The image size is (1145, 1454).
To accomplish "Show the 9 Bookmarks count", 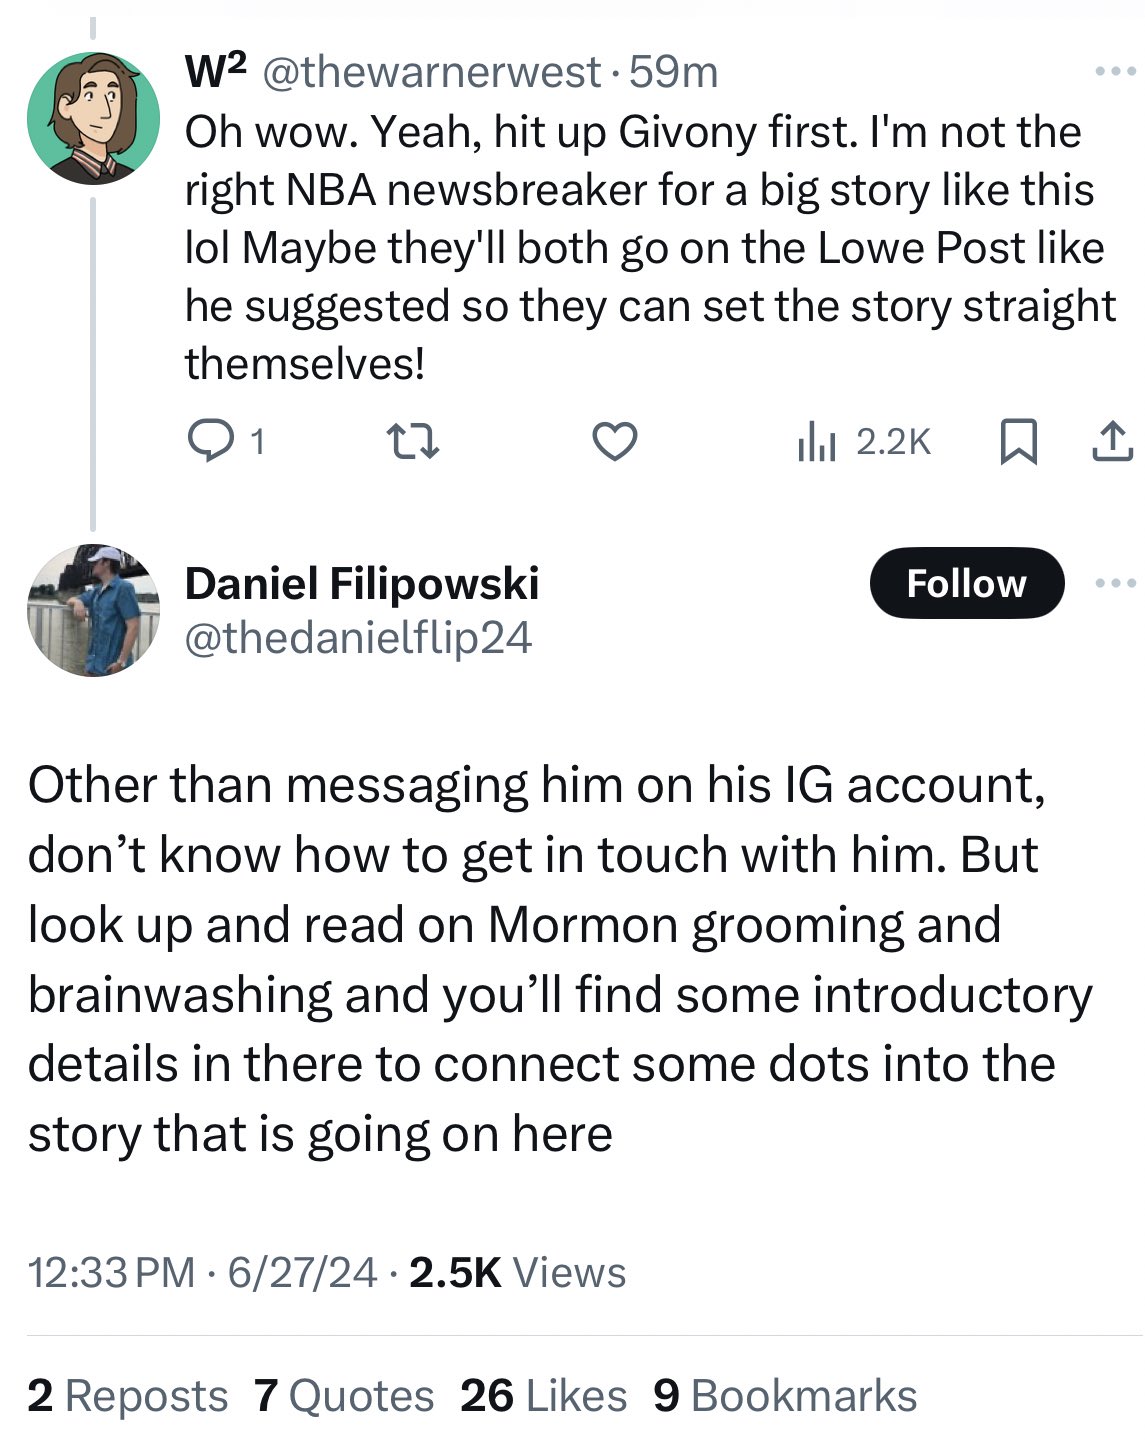I will [x=785, y=1396].
